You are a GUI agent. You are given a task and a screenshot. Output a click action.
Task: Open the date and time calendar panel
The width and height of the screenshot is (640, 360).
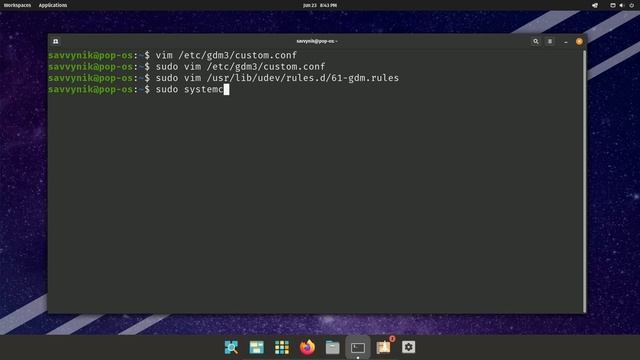click(x=320, y=5)
